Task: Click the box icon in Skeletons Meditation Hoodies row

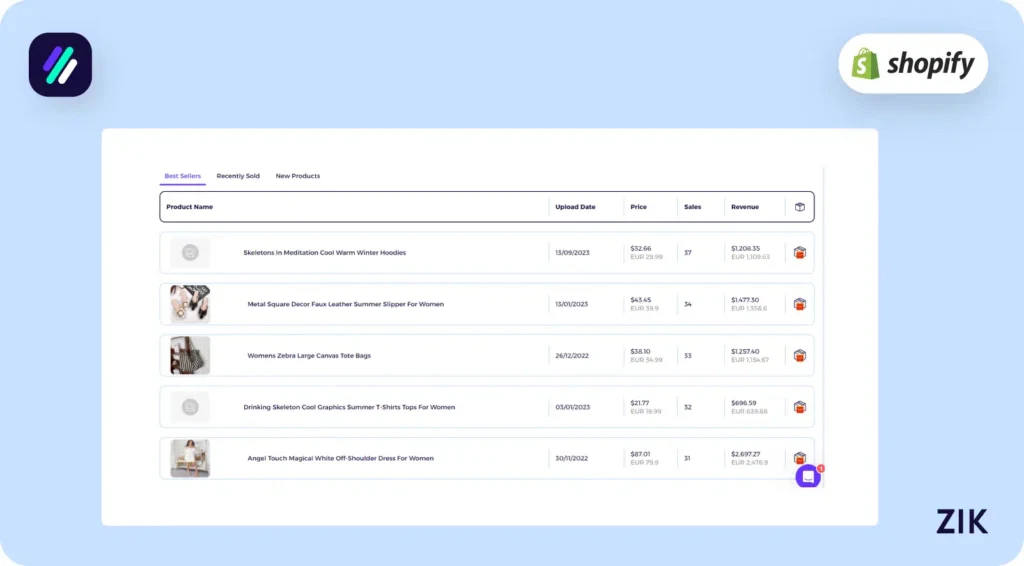Action: tap(799, 253)
